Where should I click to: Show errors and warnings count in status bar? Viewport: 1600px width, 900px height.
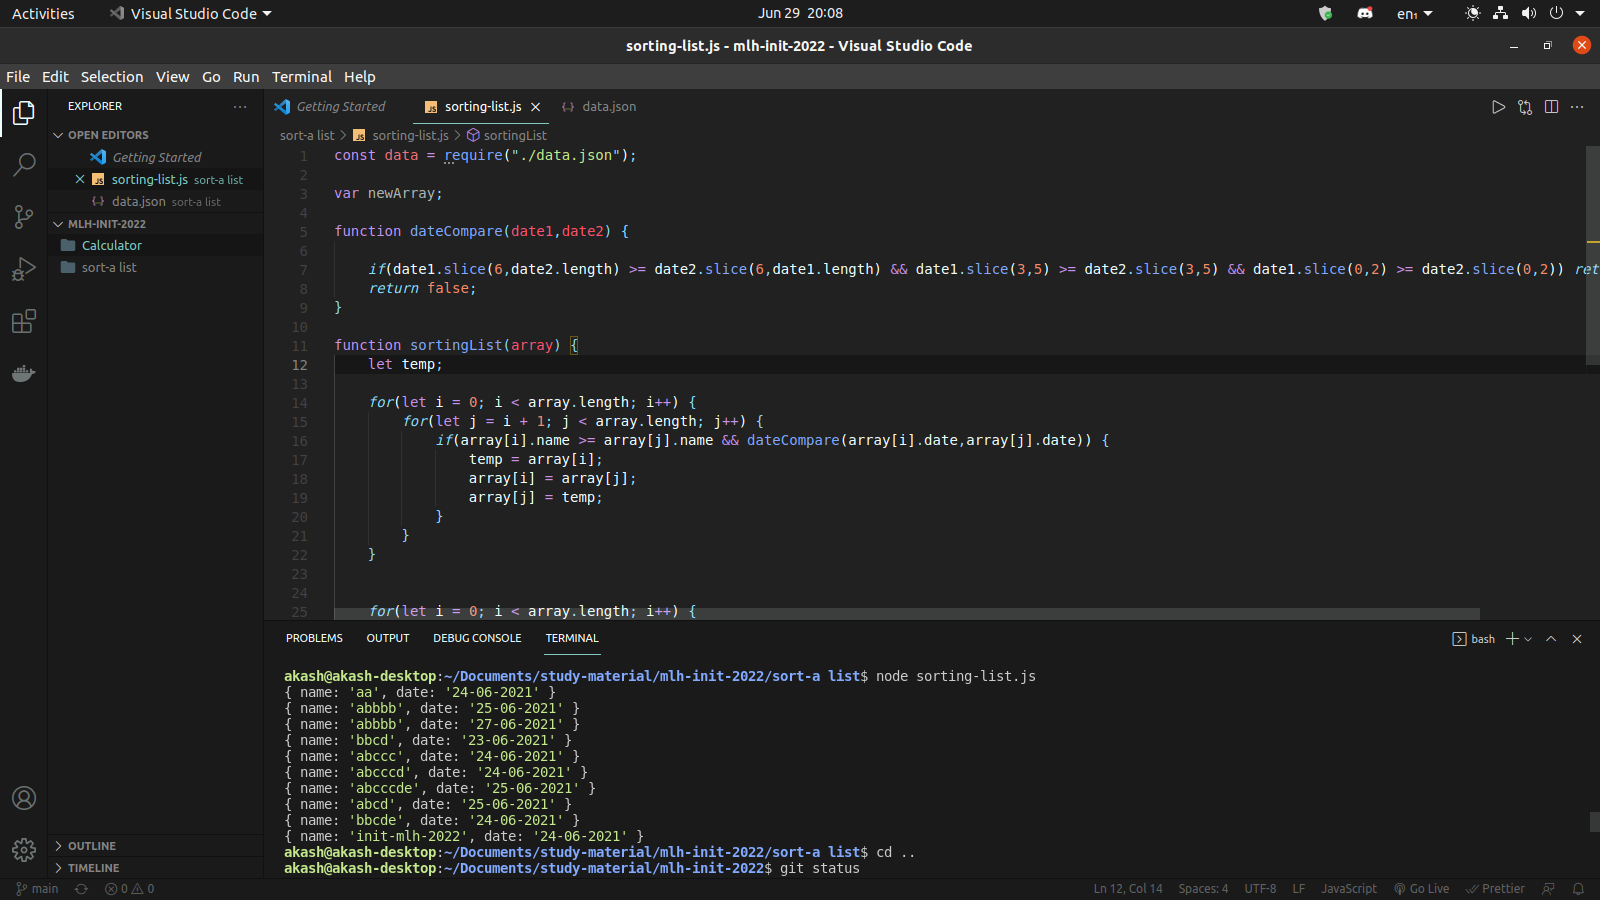130,889
